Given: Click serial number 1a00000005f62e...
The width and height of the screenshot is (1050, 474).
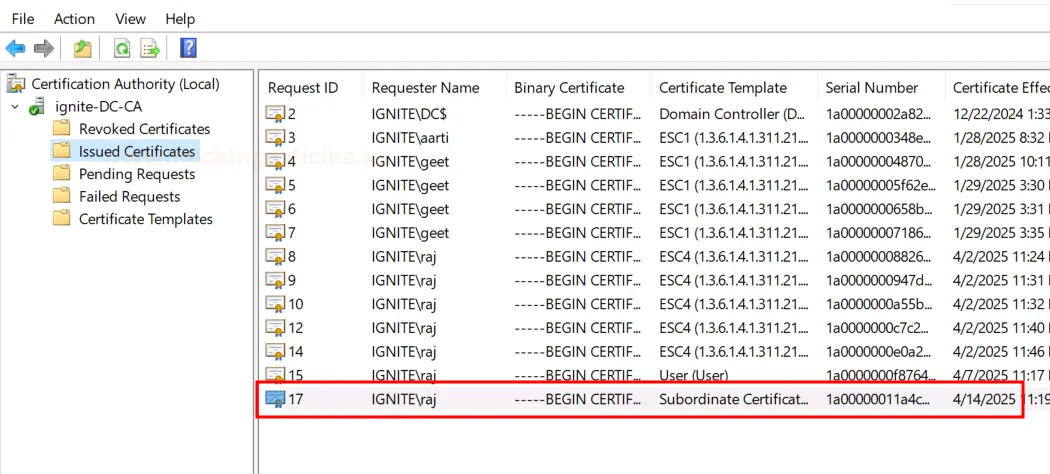Looking at the screenshot, I should point(879,185).
